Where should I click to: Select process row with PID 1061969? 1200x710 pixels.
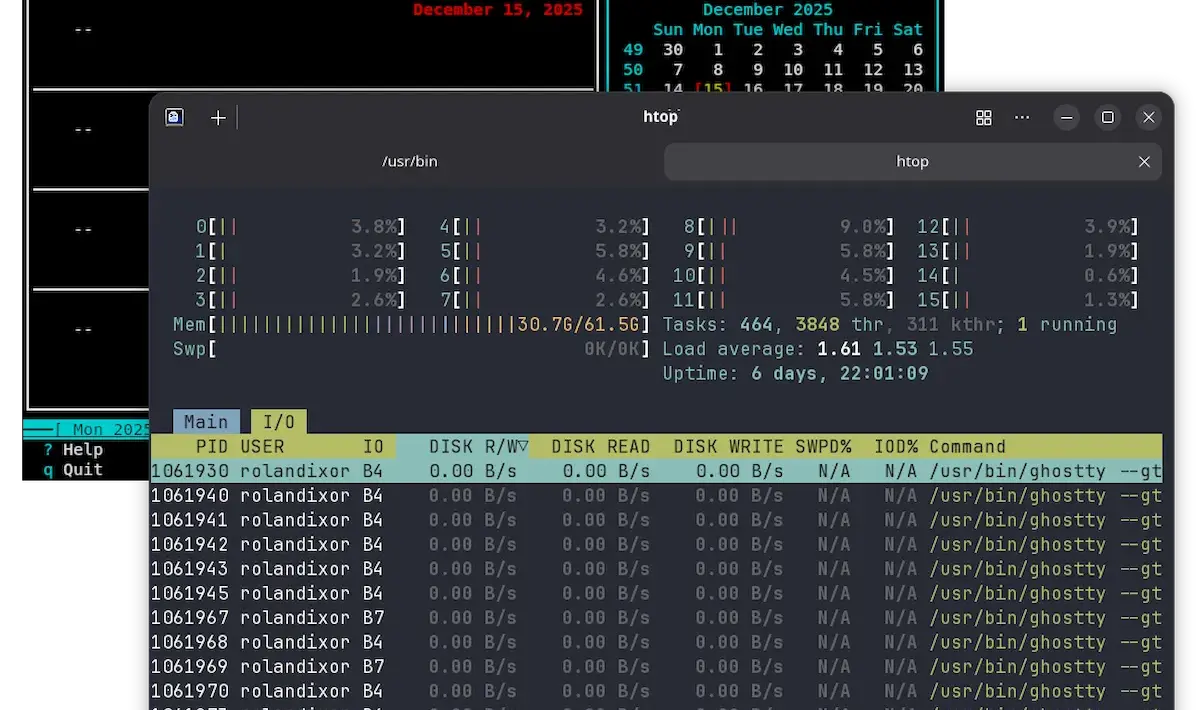pyautogui.click(x=656, y=667)
